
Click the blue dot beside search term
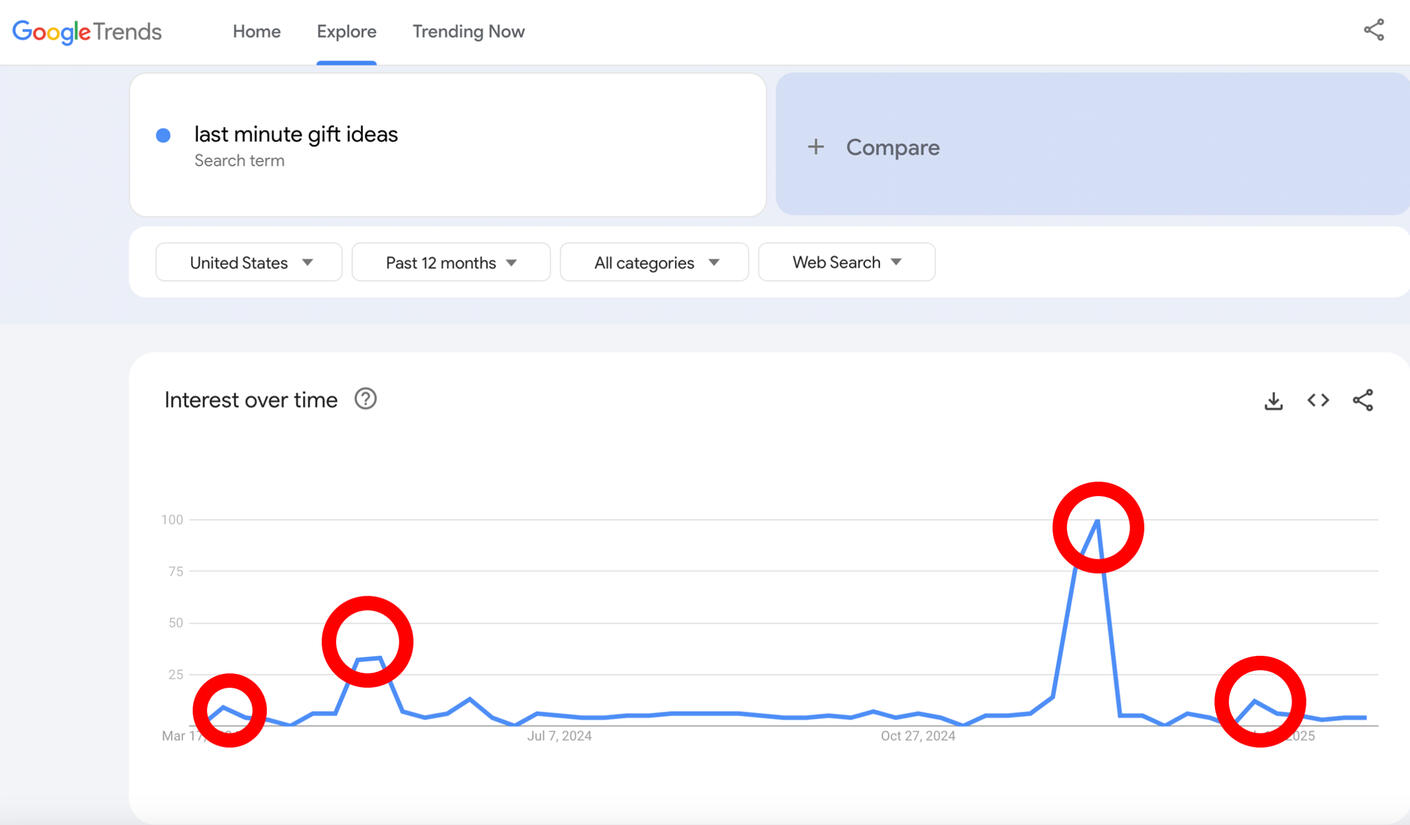(x=163, y=135)
